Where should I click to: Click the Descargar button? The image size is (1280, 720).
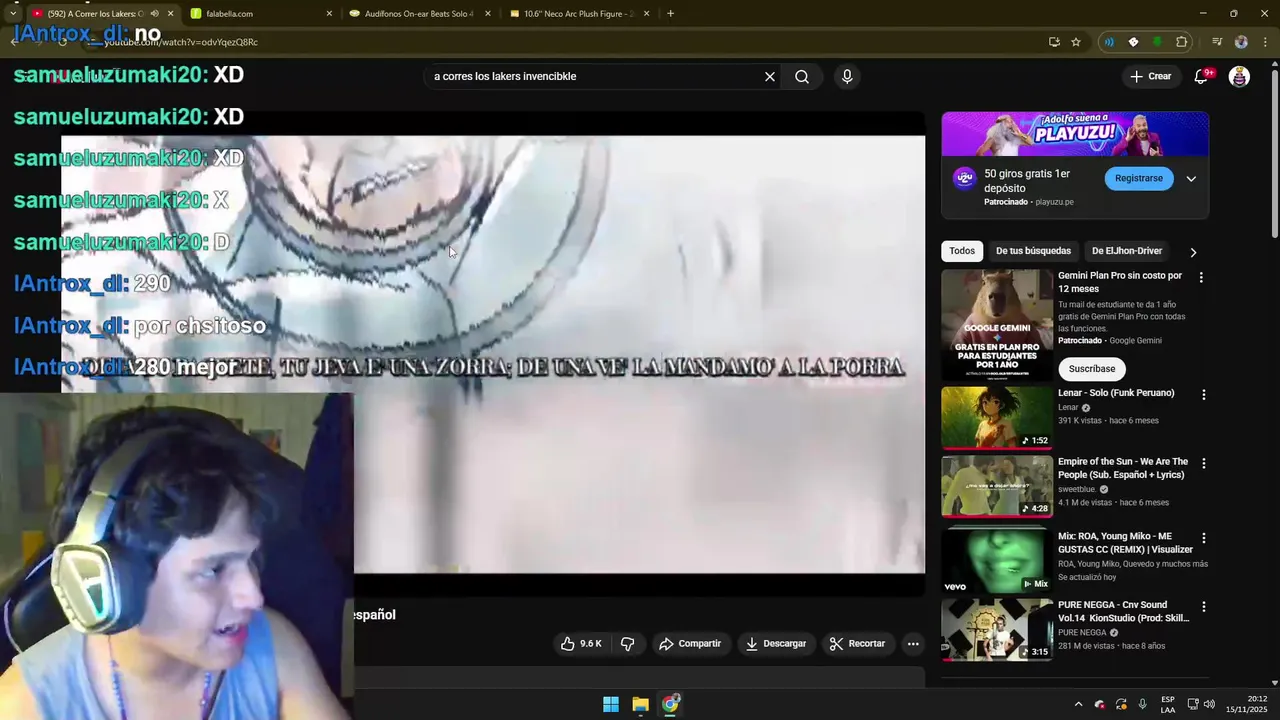[x=775, y=644]
